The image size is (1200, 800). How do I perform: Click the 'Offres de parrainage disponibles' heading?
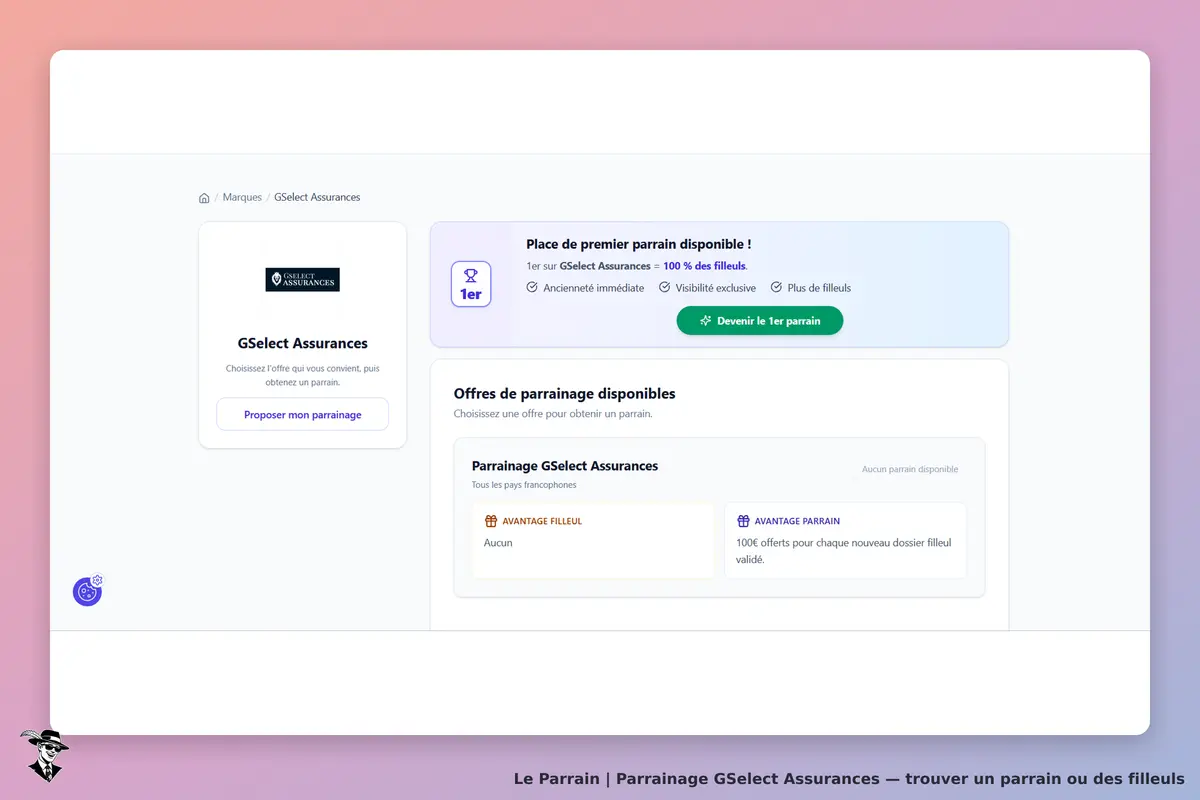coord(565,394)
